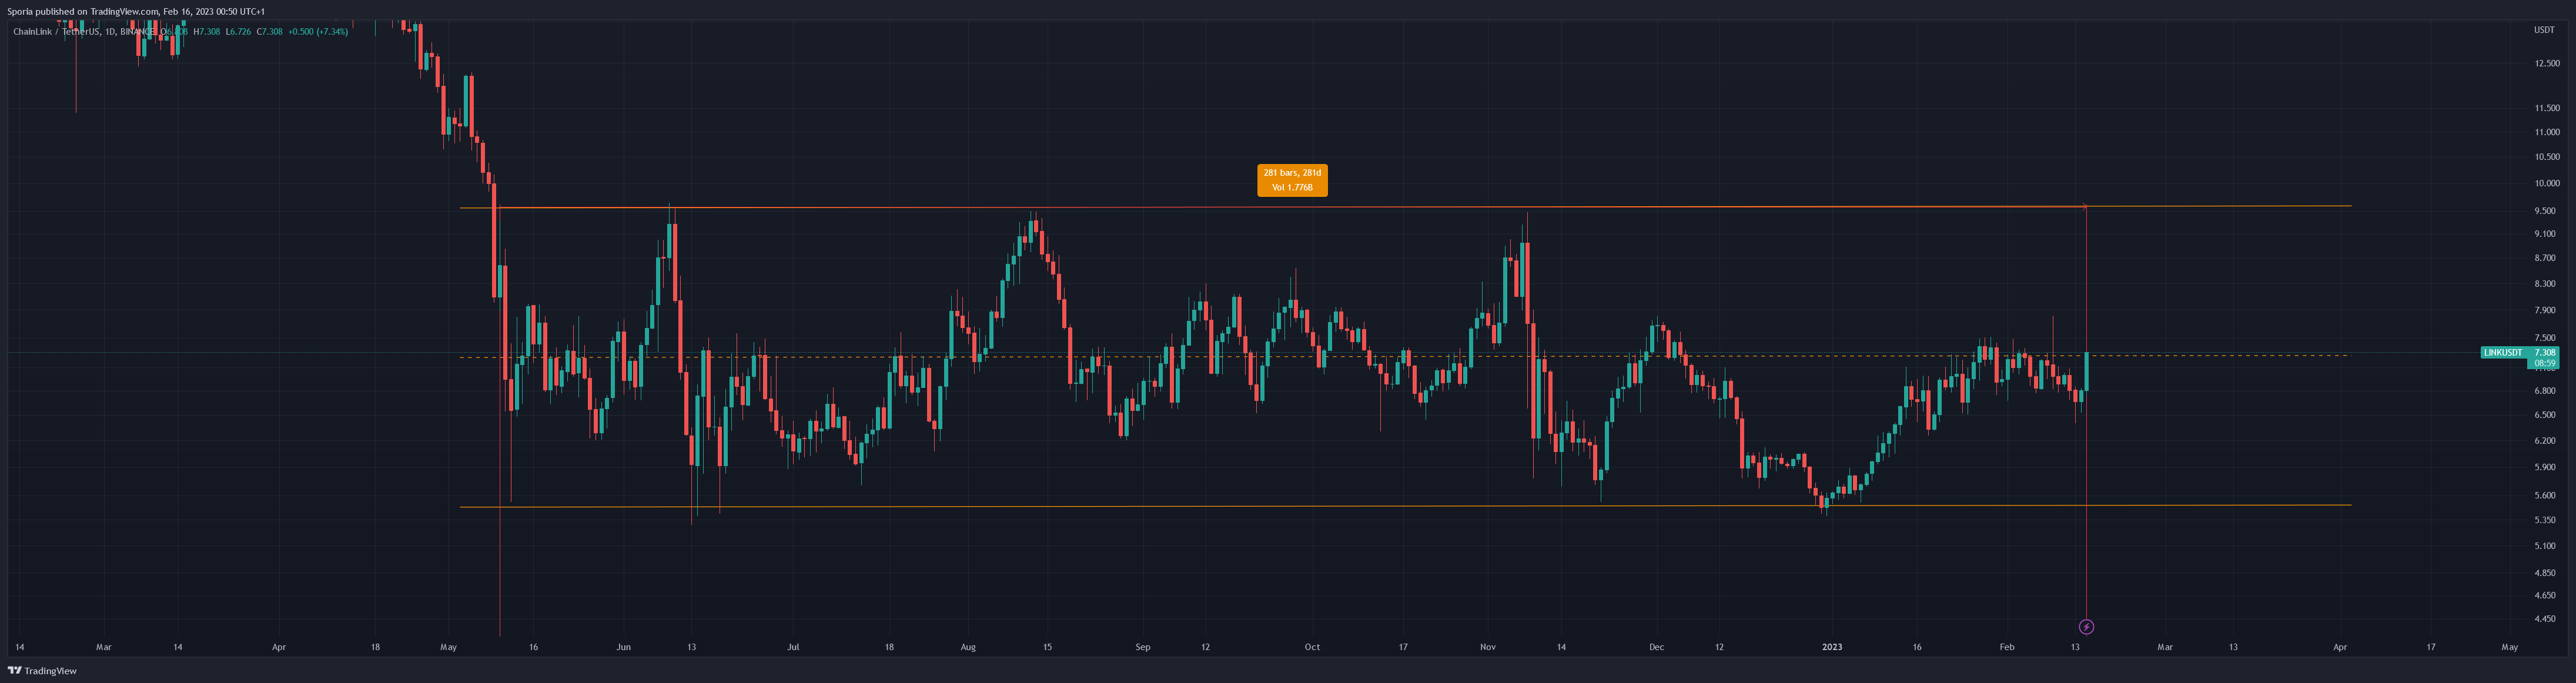
Task: Click the Jul label on the time axis
Action: point(793,647)
